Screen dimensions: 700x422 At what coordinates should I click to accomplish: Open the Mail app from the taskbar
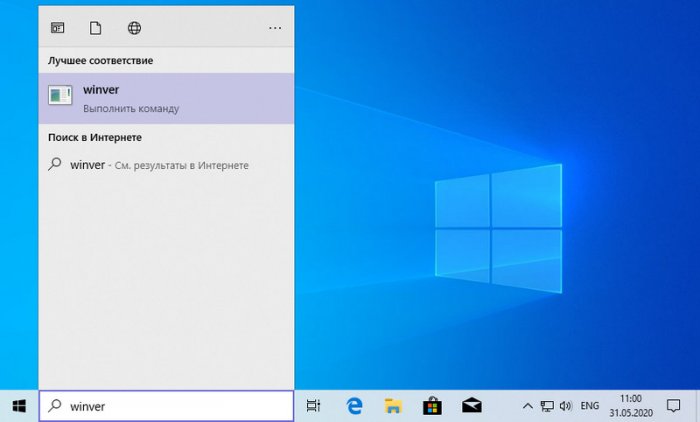point(471,406)
